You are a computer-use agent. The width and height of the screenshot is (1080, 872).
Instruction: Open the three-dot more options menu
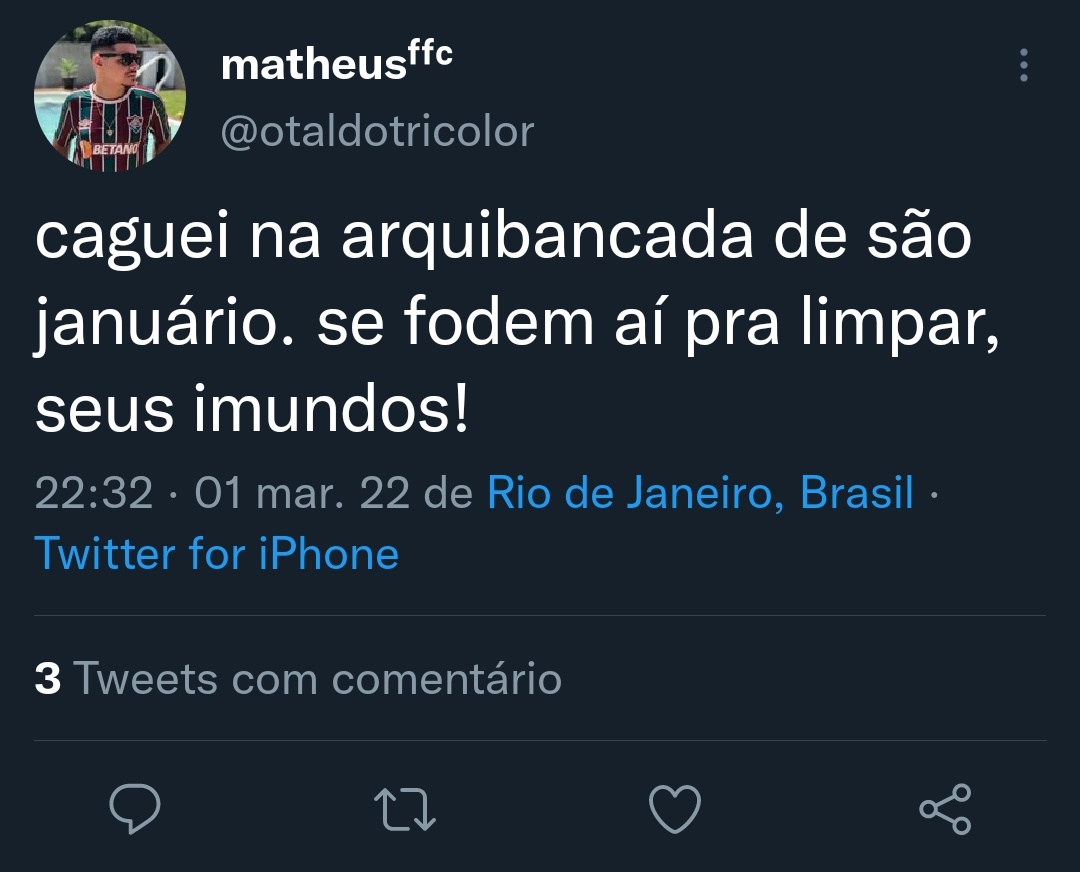(x=1023, y=66)
